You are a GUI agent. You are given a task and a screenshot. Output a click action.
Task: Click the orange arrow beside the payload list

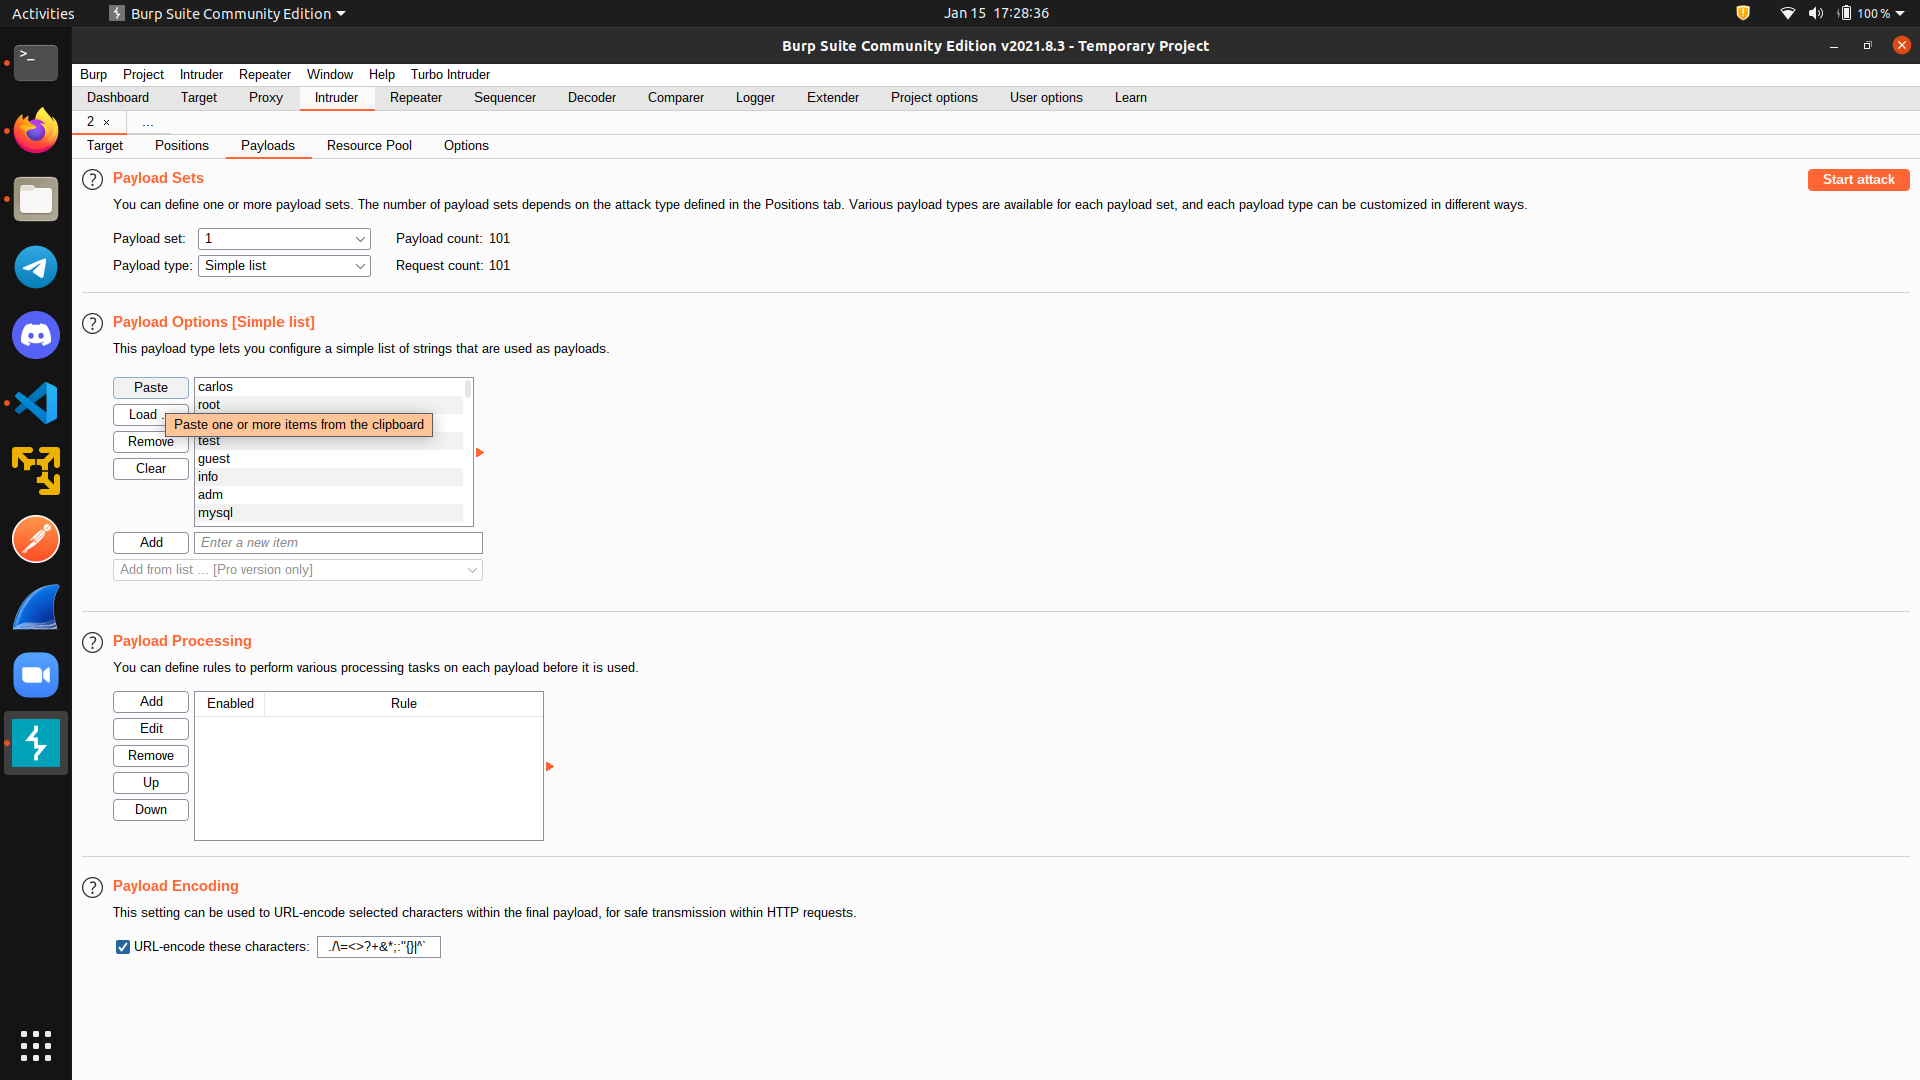(x=480, y=453)
